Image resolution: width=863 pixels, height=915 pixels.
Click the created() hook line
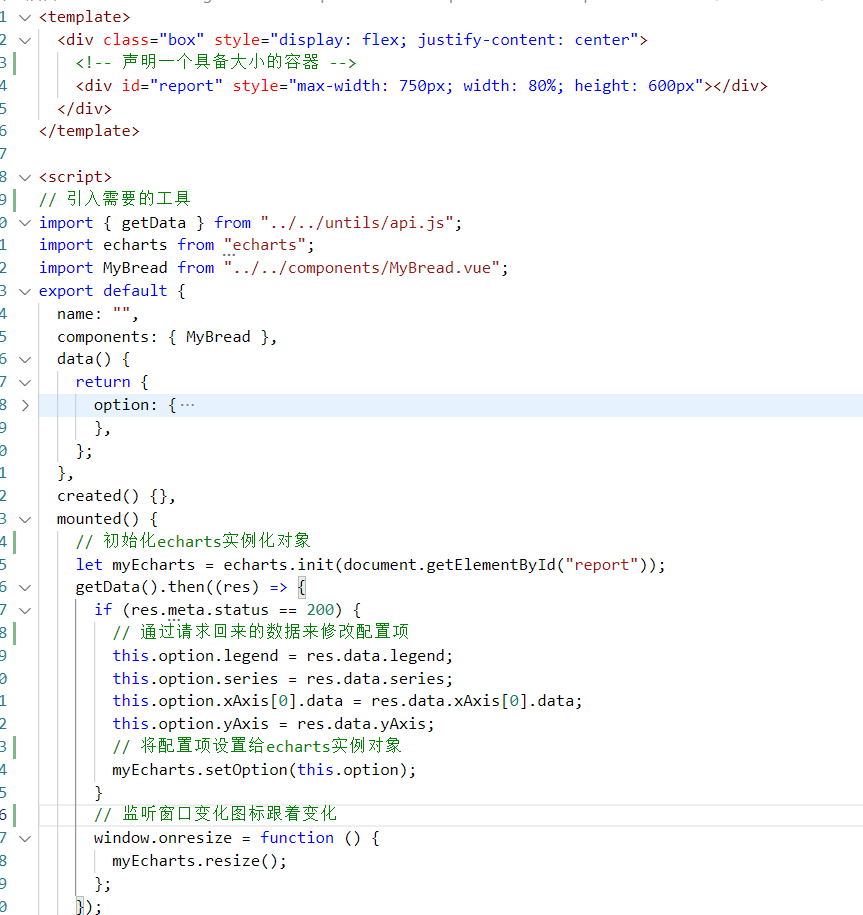(x=116, y=496)
